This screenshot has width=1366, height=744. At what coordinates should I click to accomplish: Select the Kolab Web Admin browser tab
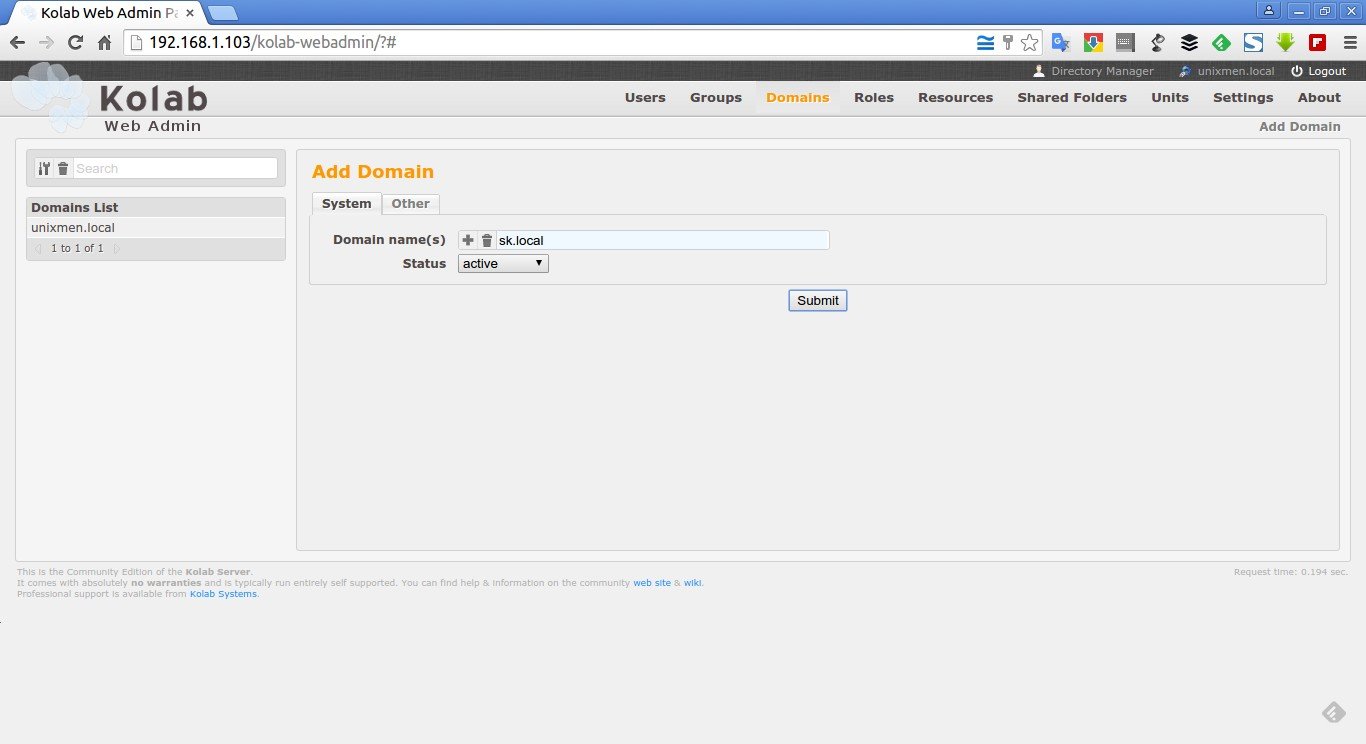108,13
